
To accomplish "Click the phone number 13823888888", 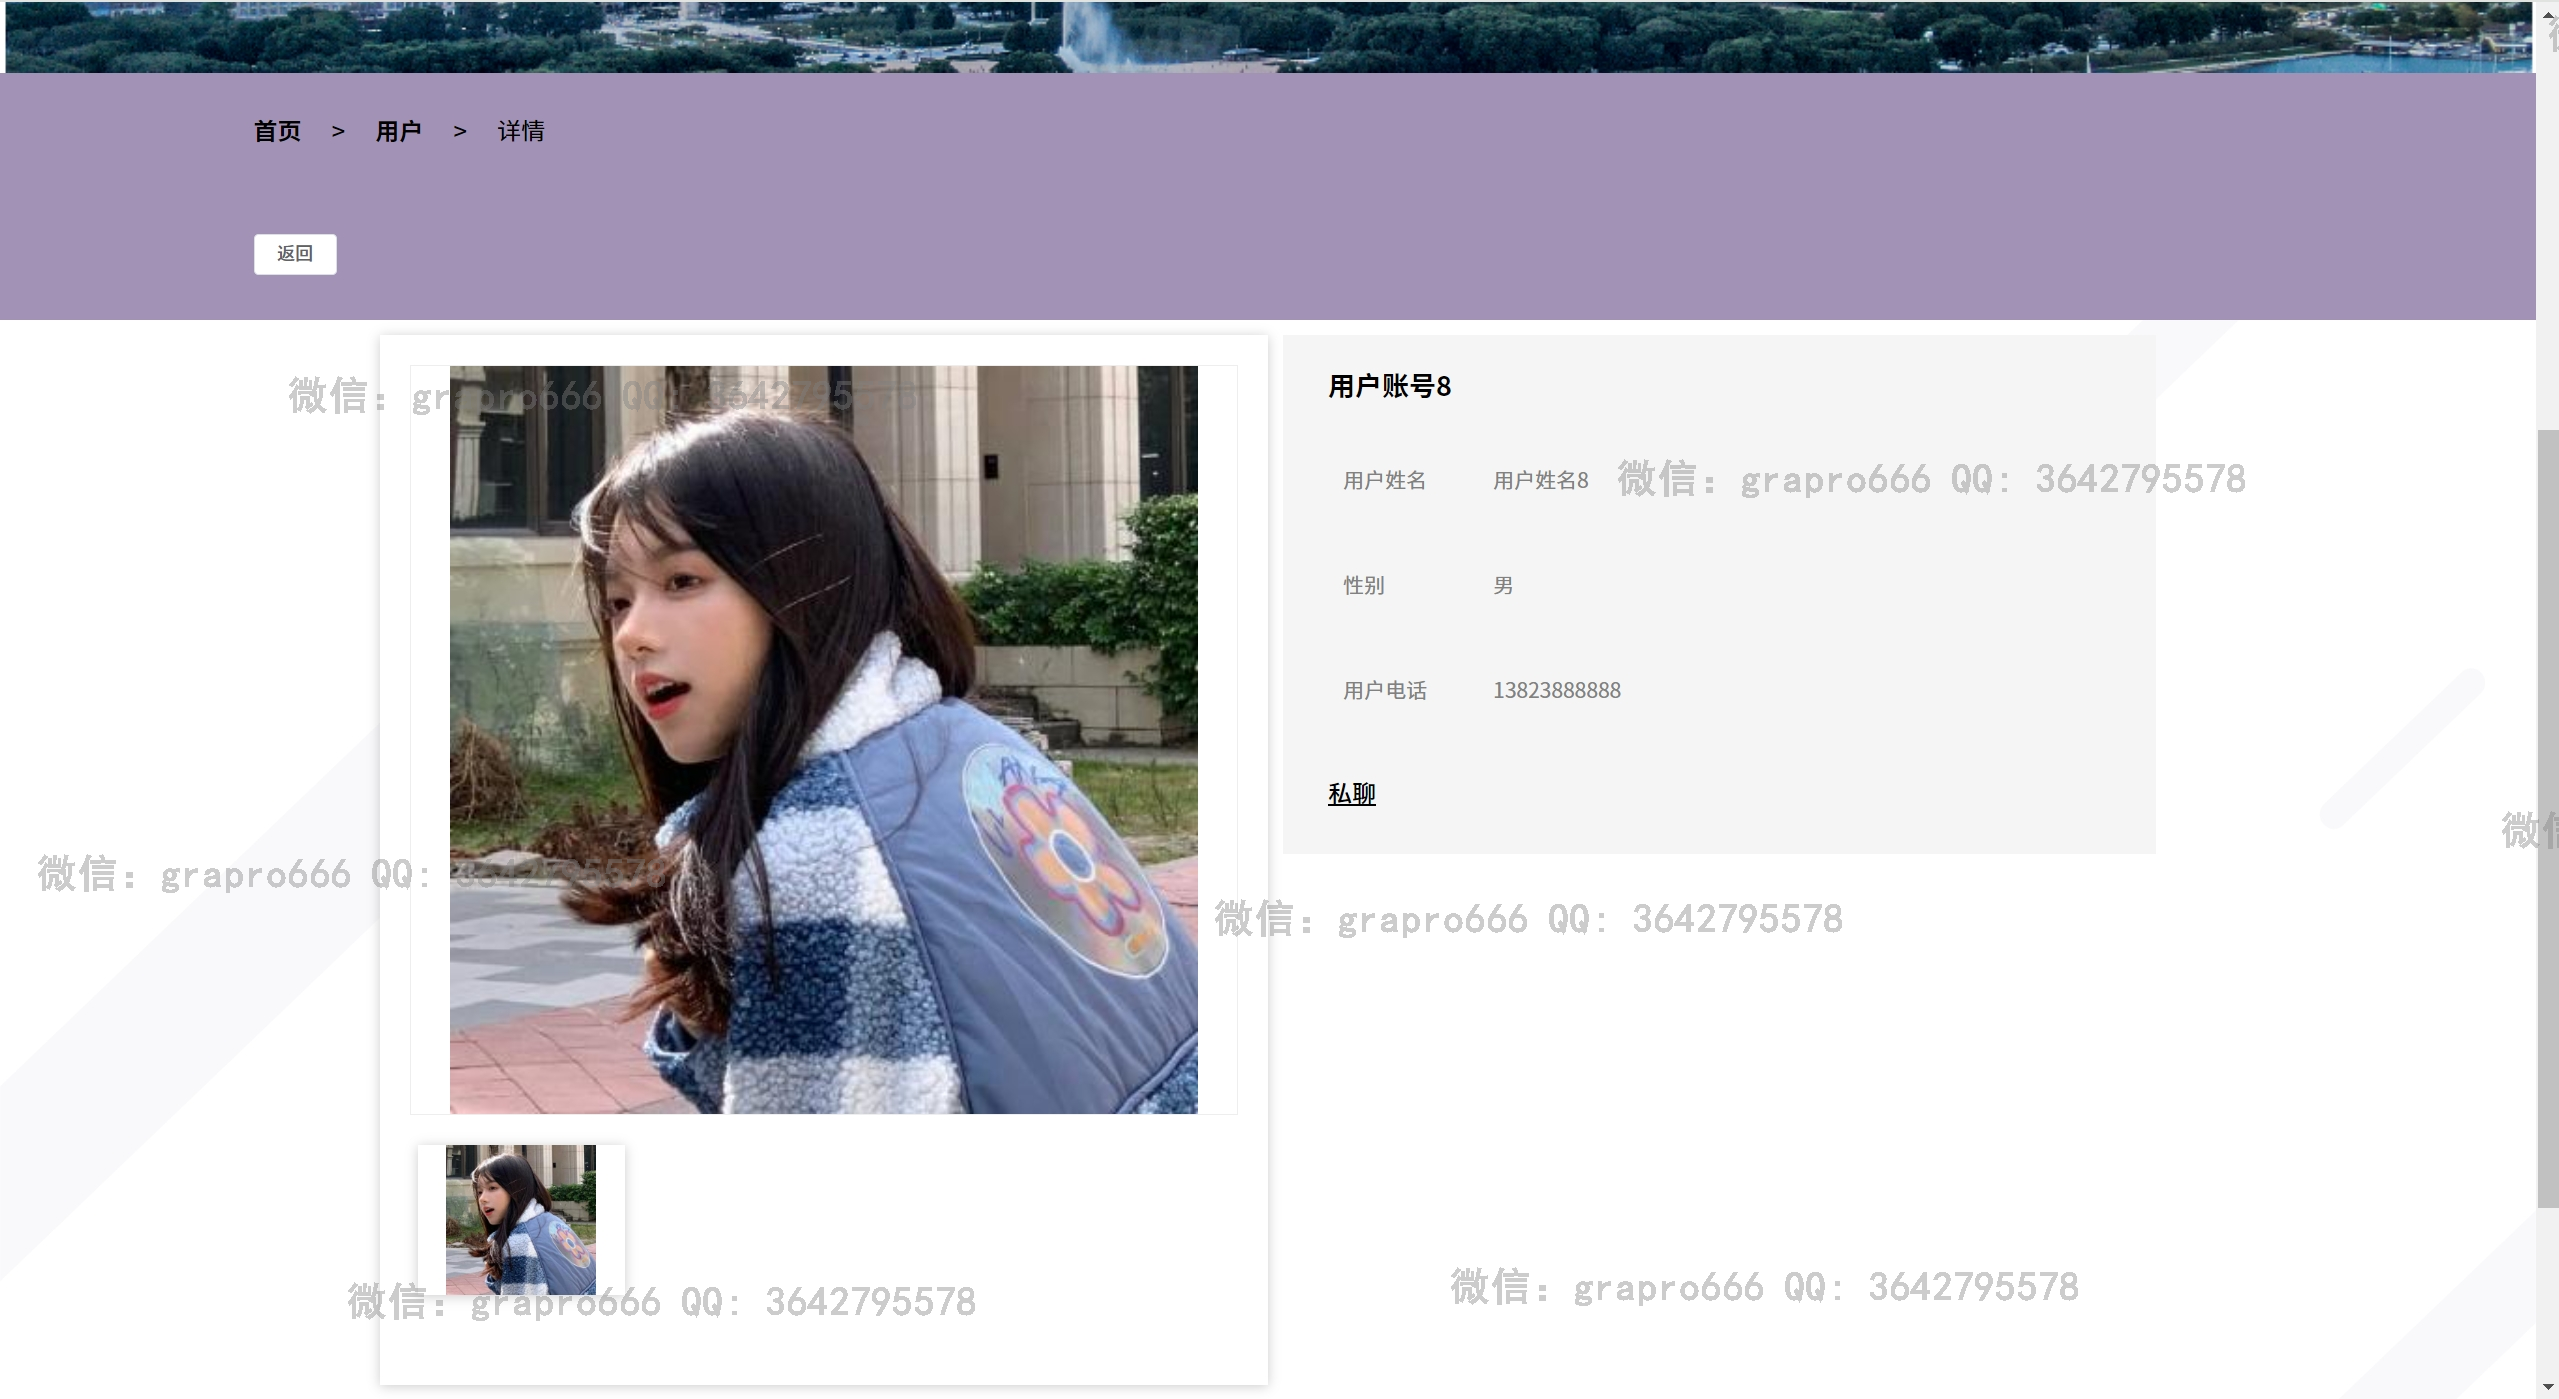I will [x=1556, y=691].
